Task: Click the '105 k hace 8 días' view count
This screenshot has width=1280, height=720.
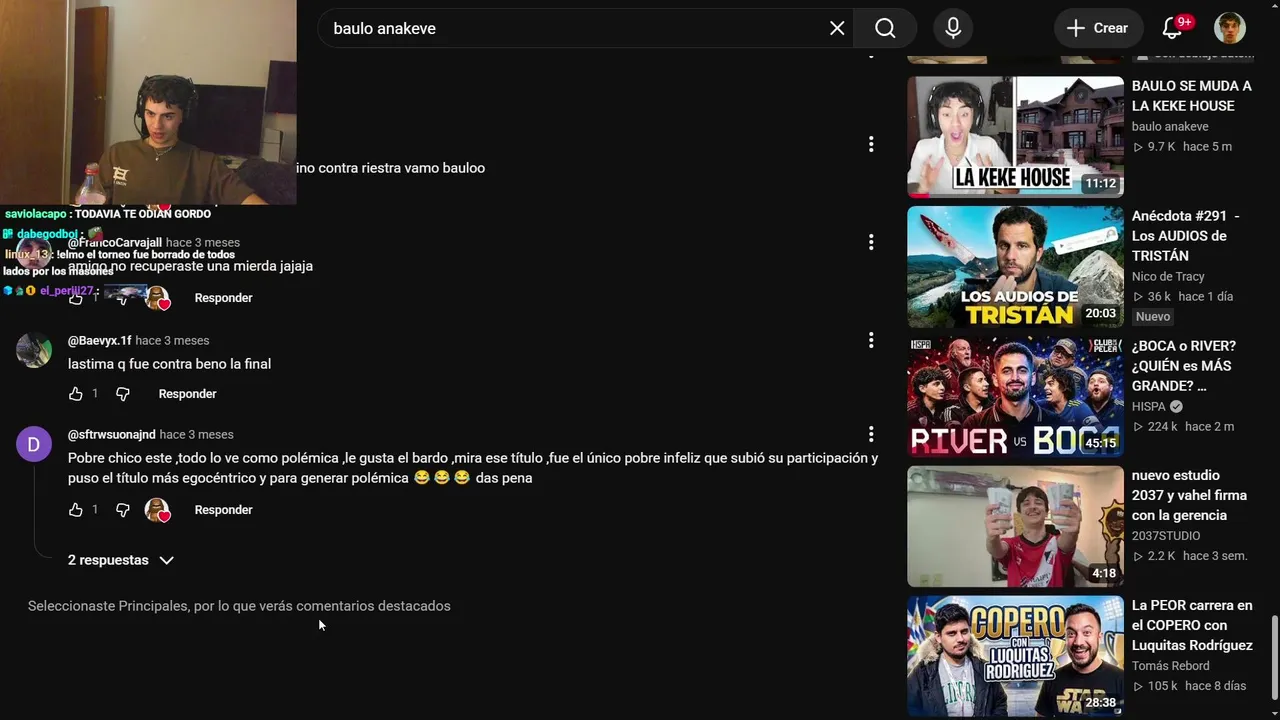Action: [1189, 686]
